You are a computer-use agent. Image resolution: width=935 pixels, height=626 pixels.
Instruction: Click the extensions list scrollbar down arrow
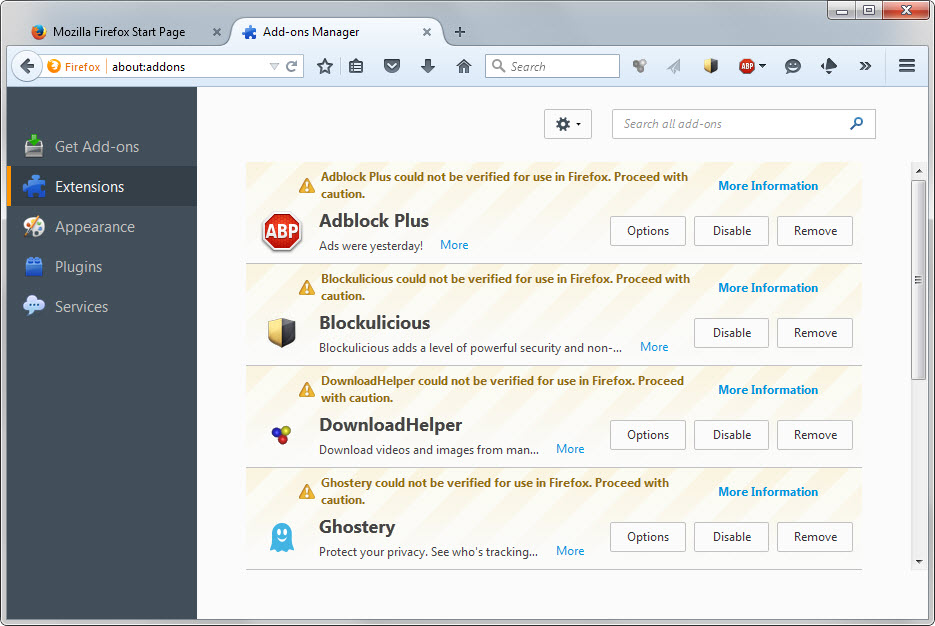tap(919, 562)
